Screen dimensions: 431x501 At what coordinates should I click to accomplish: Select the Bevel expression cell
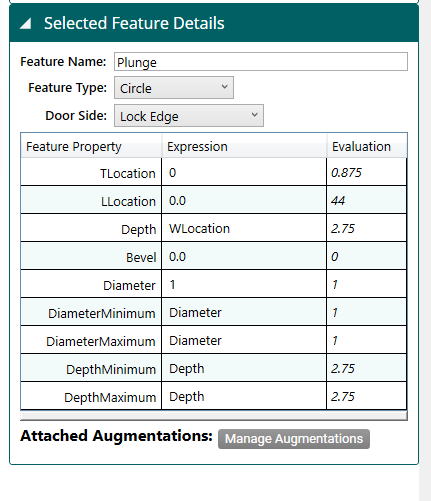point(244,256)
